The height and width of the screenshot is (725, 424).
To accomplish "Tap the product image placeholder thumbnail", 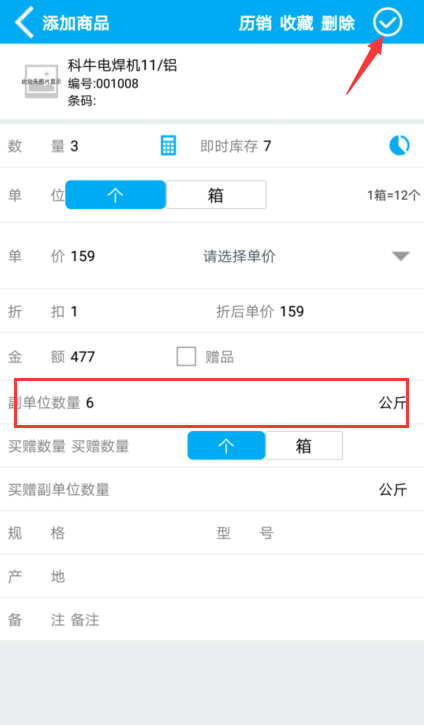I will pyautogui.click(x=42, y=81).
